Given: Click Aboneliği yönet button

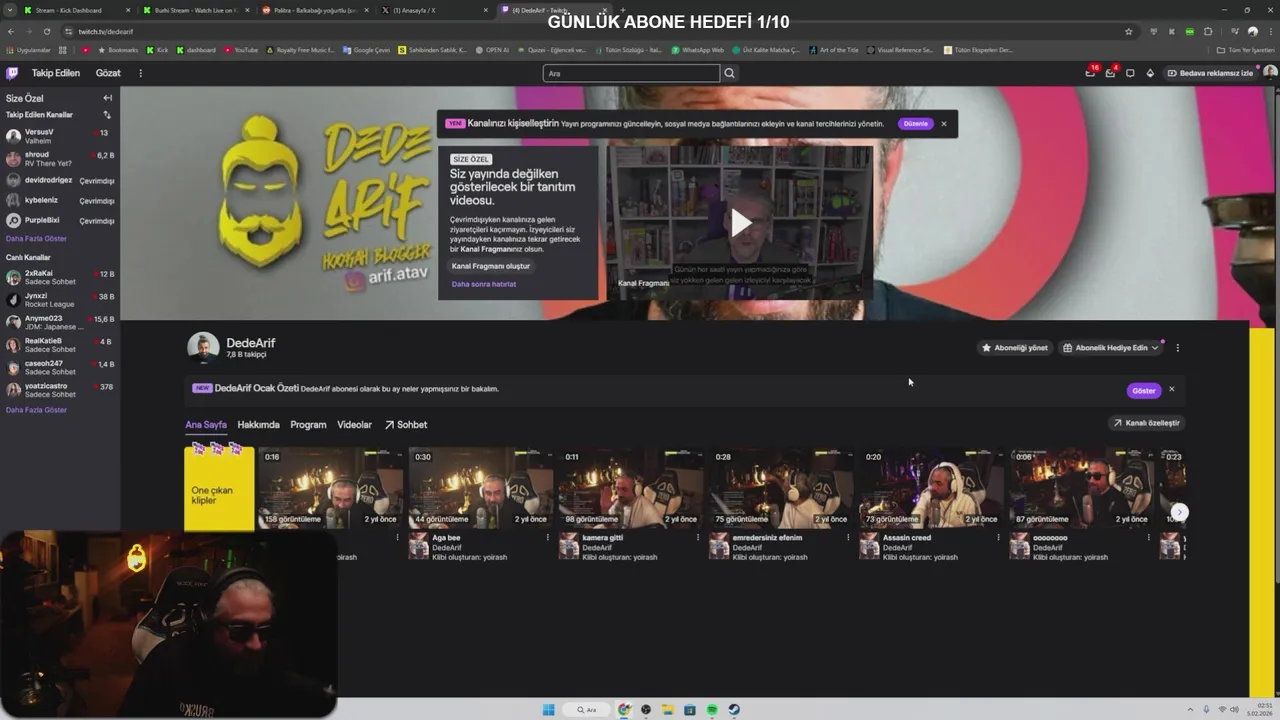Looking at the screenshot, I should [x=1015, y=348].
